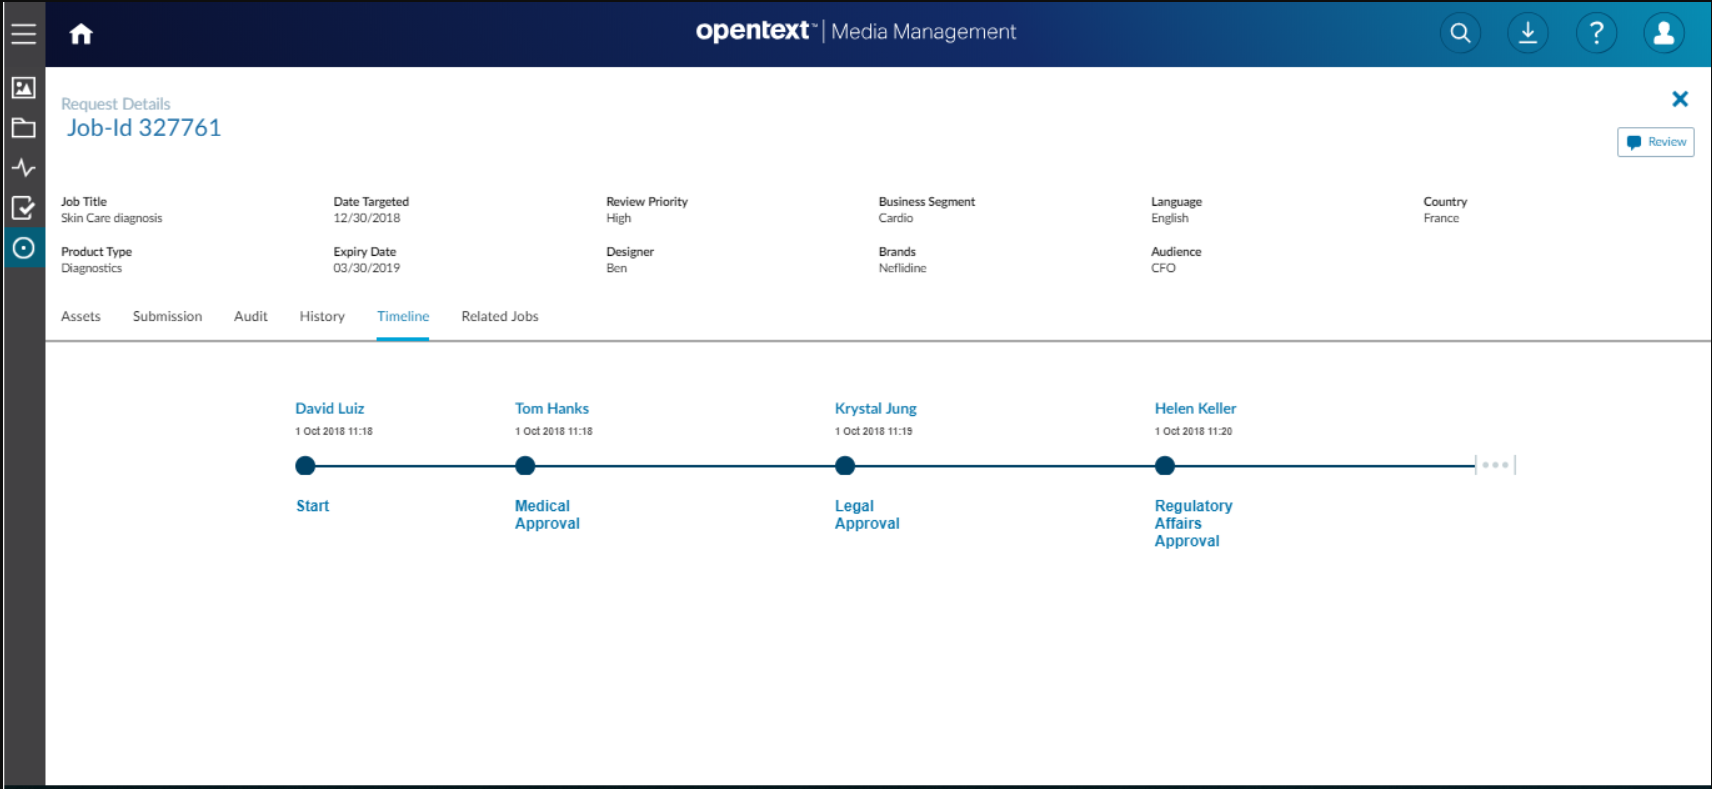This screenshot has width=1712, height=789.
Task: Switch to the Submission tab
Action: (x=167, y=316)
